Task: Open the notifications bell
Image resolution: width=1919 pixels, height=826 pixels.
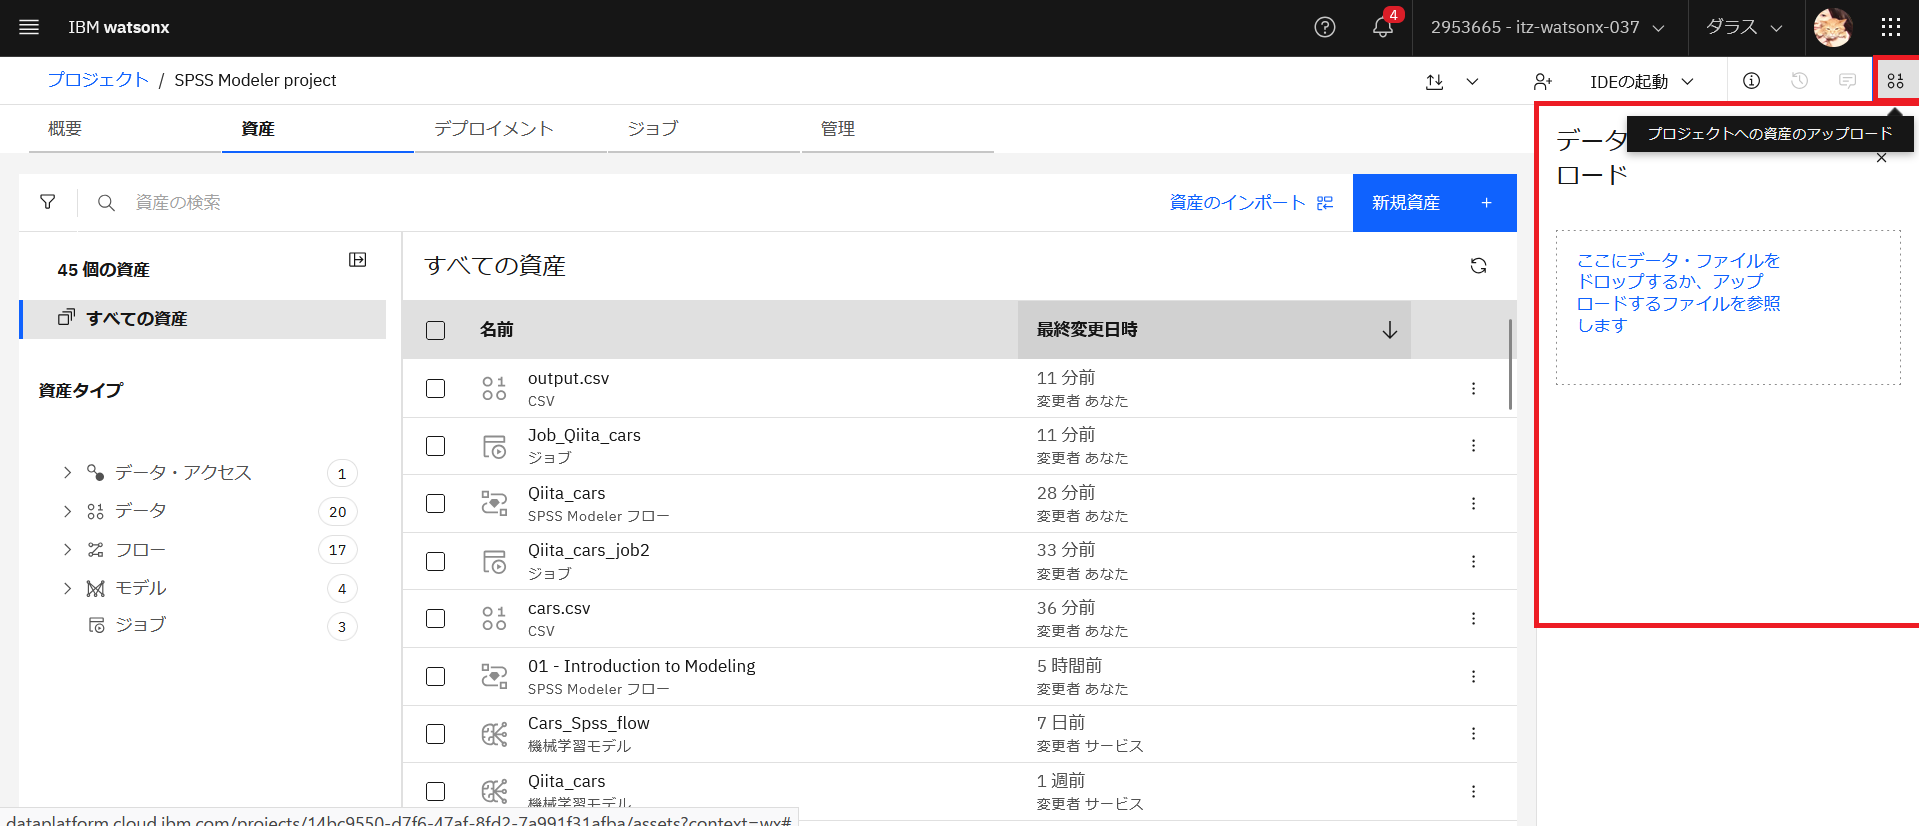Action: pyautogui.click(x=1383, y=27)
